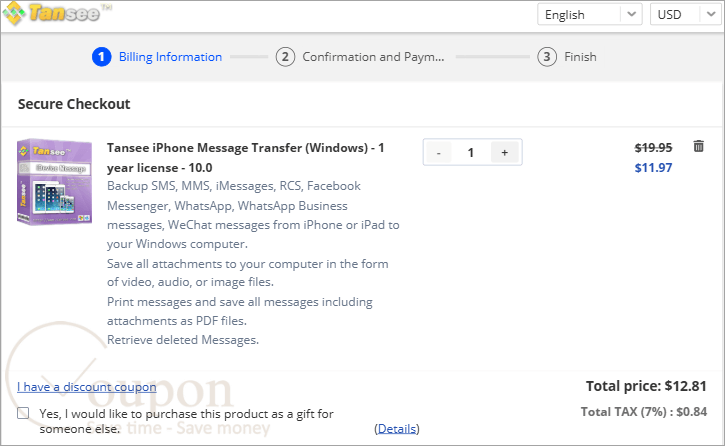Open the "I have a discount coupon" link
The height and width of the screenshot is (446, 725).
click(x=86, y=387)
